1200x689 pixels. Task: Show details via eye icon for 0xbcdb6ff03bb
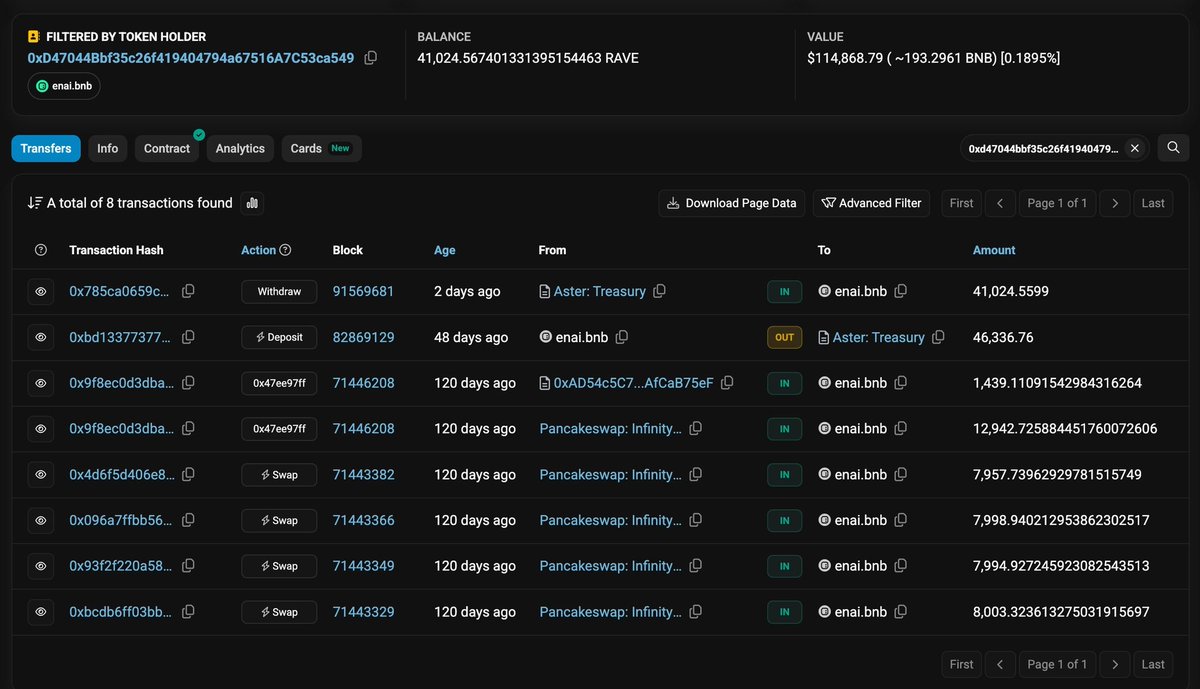click(41, 612)
